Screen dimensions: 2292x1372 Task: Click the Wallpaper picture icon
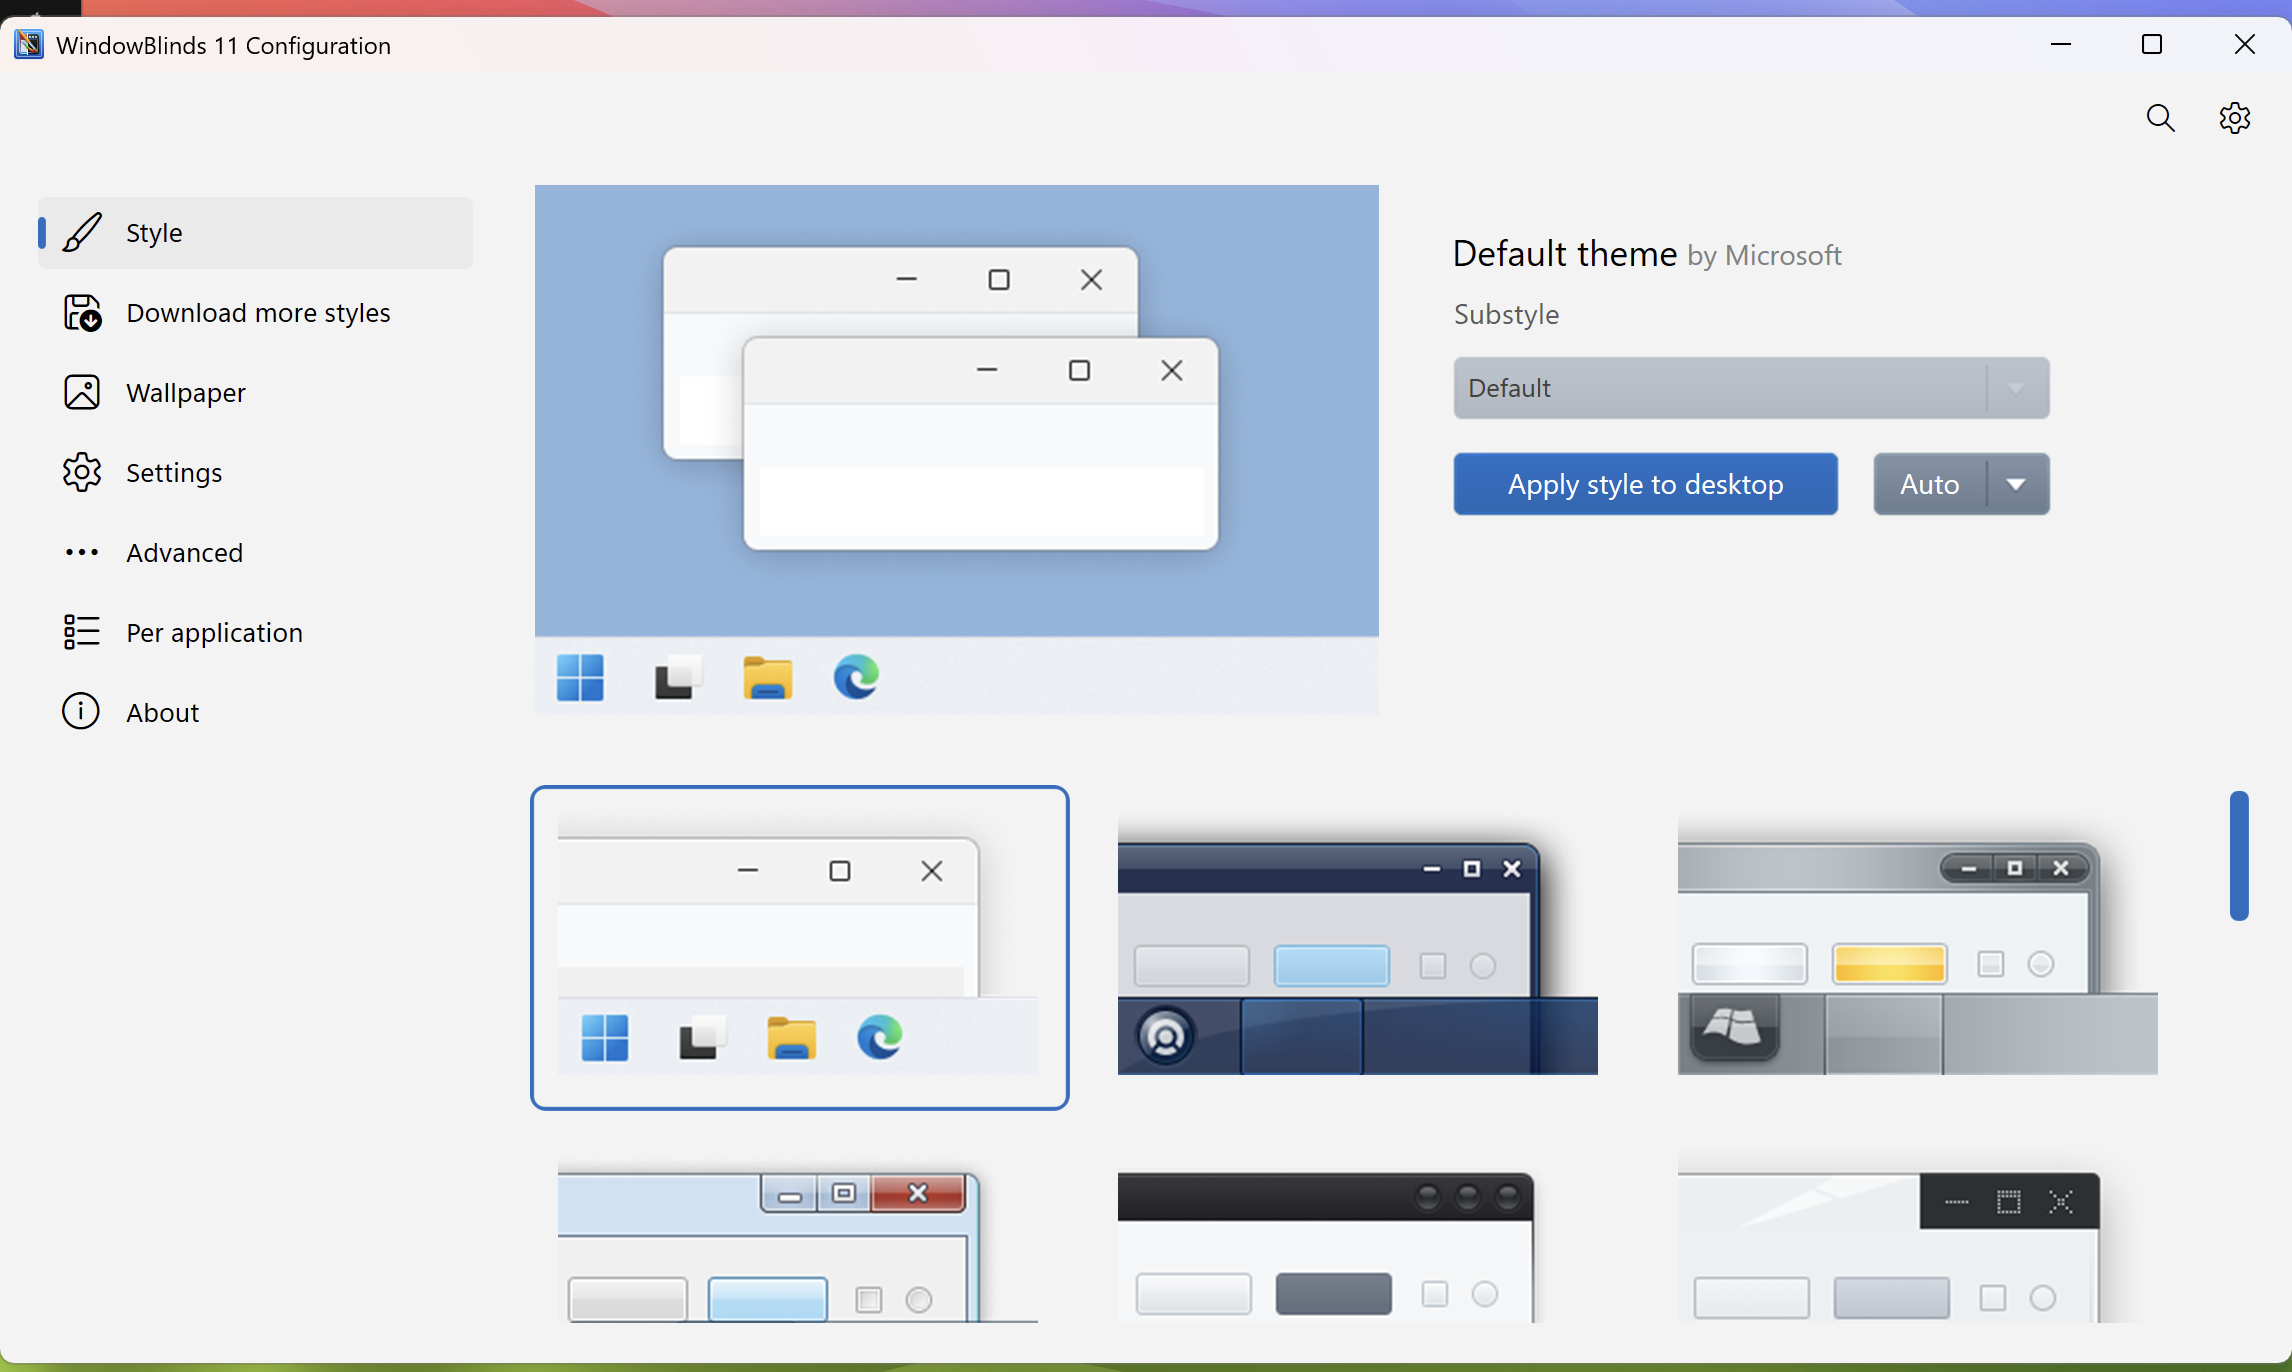coord(82,393)
